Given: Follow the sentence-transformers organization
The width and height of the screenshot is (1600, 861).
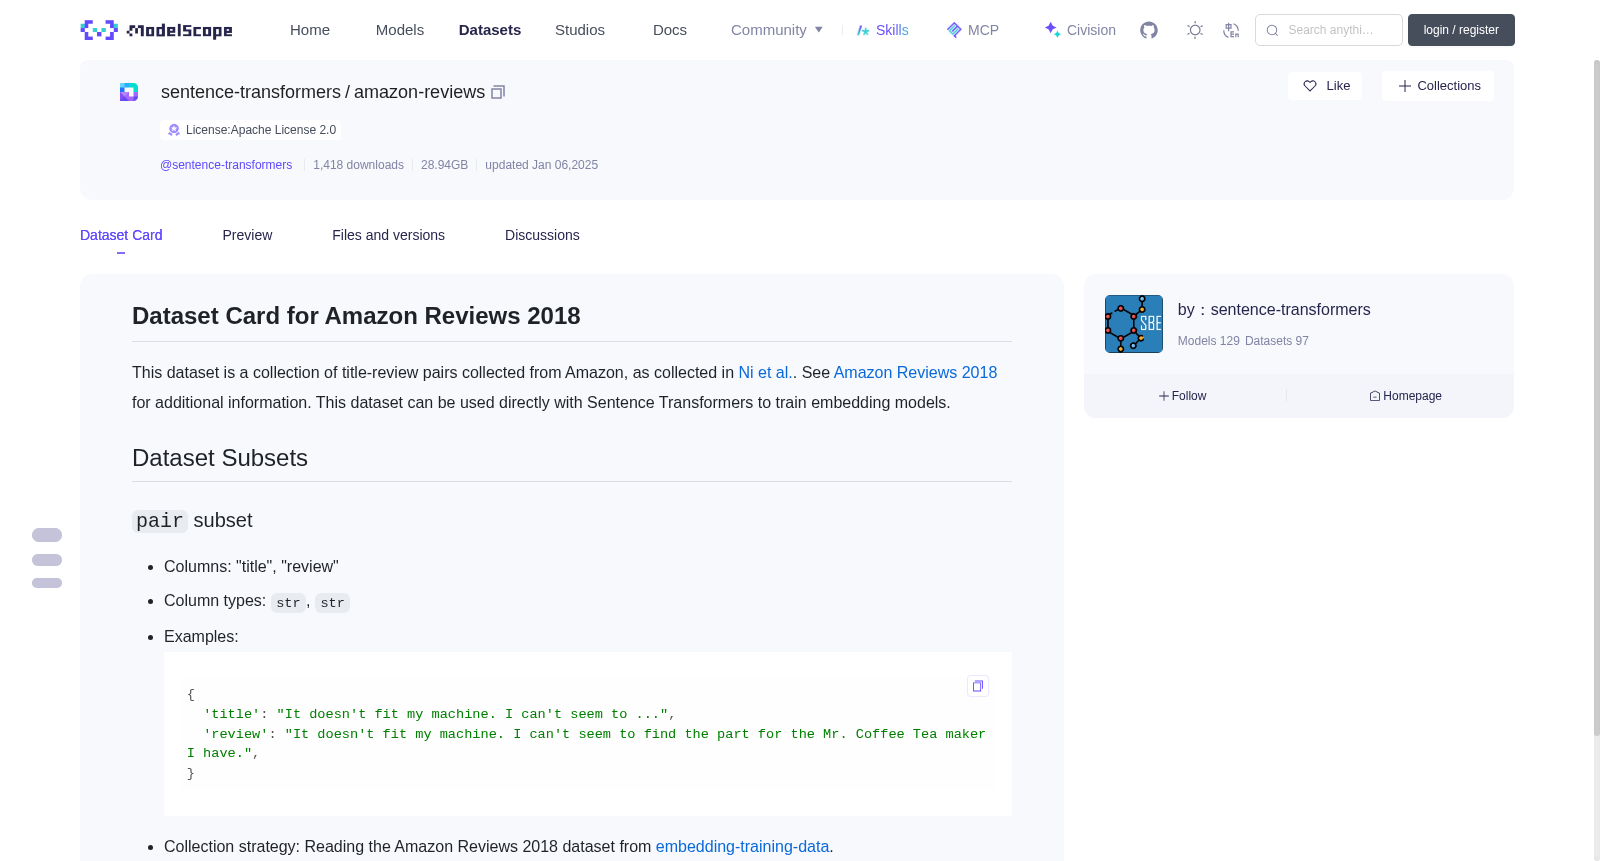Looking at the screenshot, I should (x=1183, y=396).
